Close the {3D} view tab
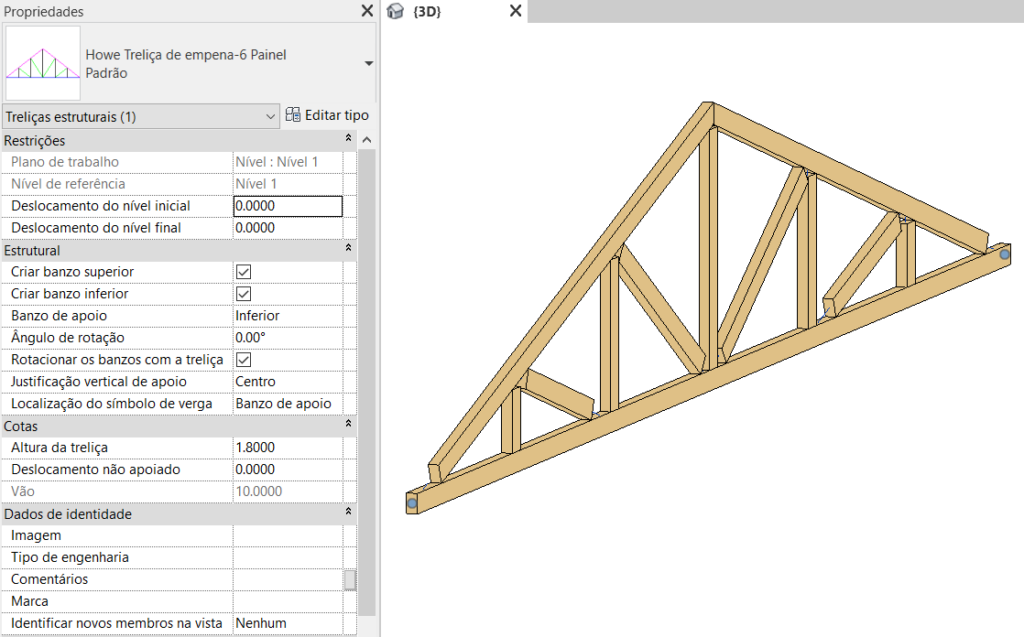This screenshot has width=1024, height=637. click(515, 10)
